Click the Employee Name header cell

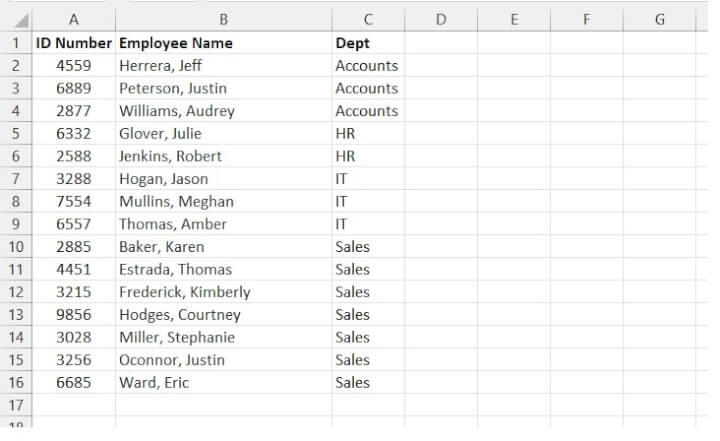click(x=223, y=43)
